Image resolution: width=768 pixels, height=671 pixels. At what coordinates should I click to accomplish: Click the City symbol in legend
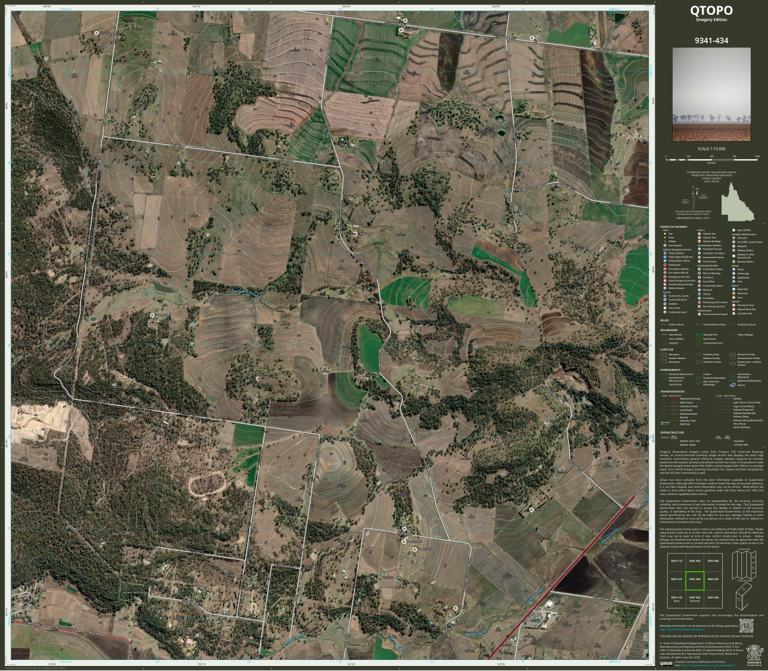(665, 234)
